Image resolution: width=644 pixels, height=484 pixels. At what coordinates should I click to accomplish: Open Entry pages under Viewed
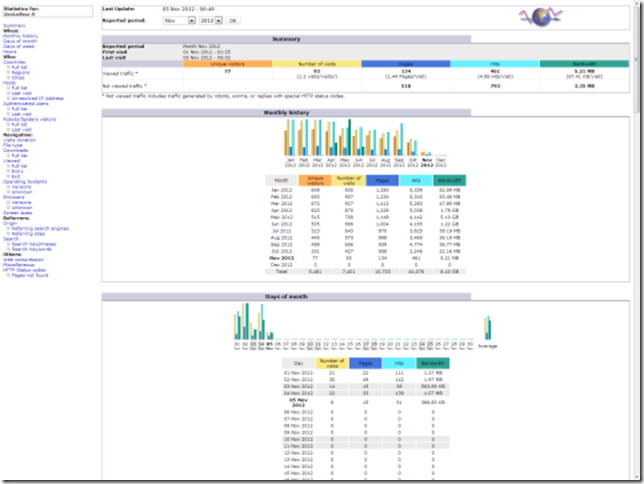[x=17, y=171]
